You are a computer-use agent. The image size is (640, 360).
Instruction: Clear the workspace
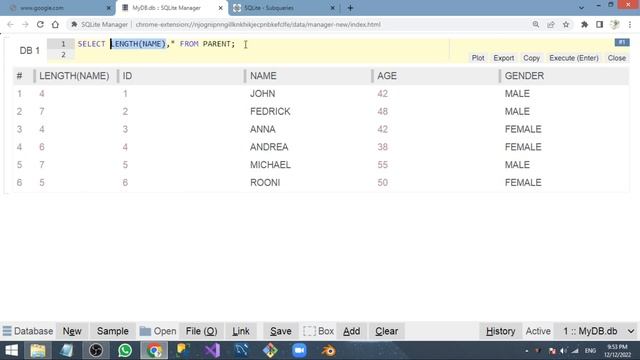point(387,331)
